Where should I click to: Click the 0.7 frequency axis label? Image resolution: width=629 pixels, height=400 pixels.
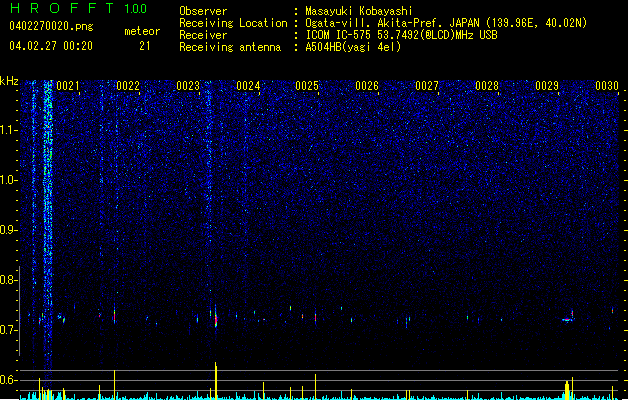tap(8, 330)
